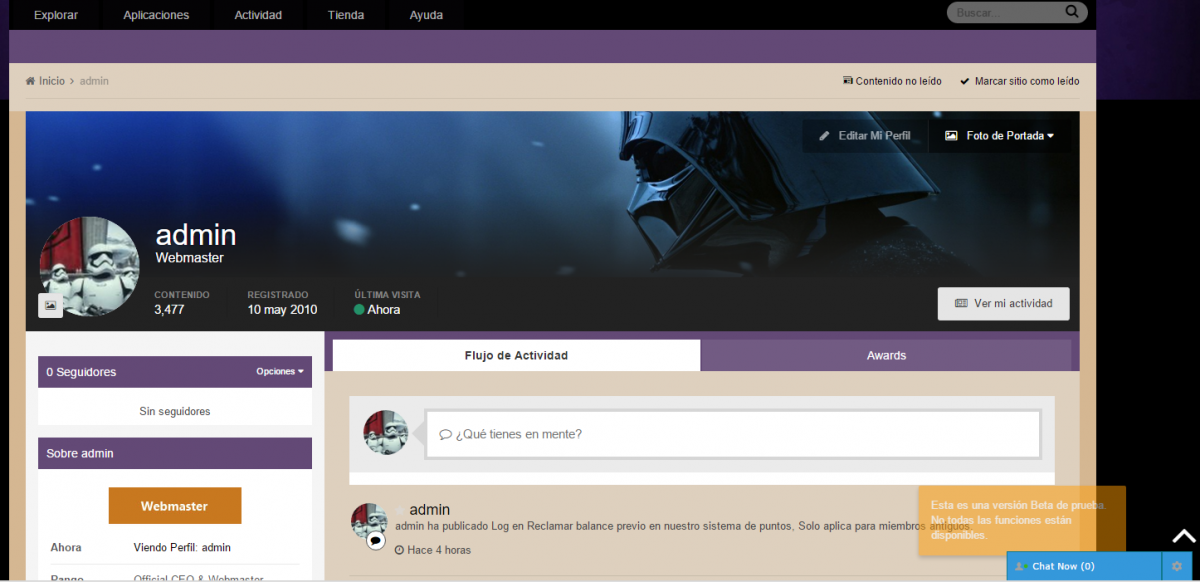Click the Sobre admin panel header
This screenshot has height=582, width=1200.
(175, 453)
